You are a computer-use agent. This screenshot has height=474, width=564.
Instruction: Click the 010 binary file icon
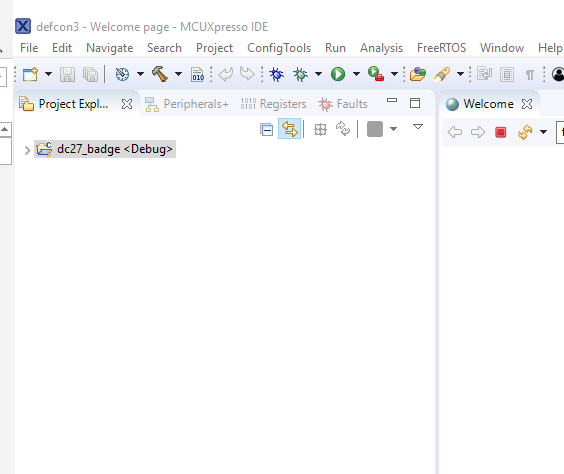point(197,74)
